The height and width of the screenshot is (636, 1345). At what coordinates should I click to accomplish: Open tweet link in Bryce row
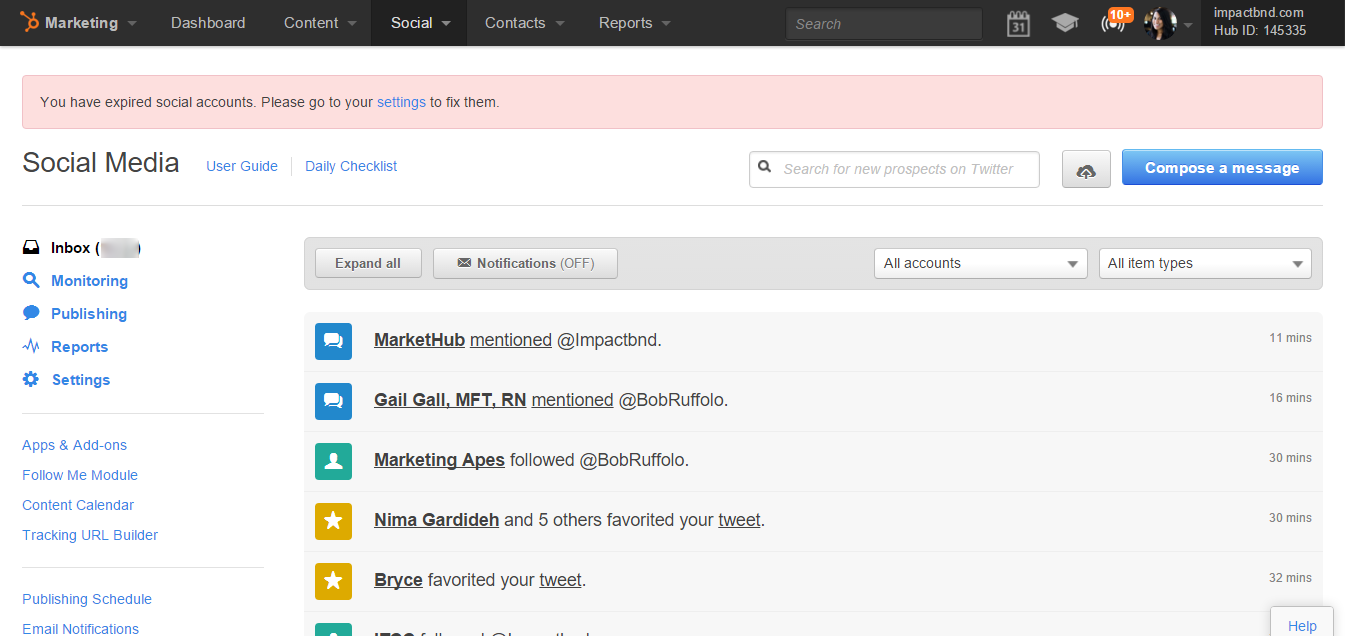click(560, 580)
